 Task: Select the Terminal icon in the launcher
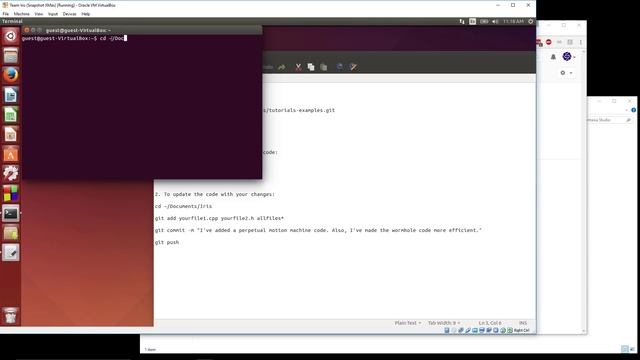click(x=11, y=213)
